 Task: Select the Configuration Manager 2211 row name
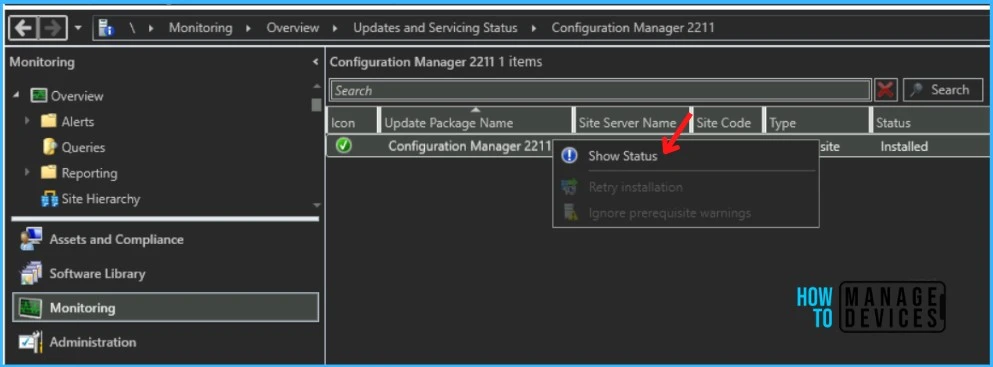(469, 146)
